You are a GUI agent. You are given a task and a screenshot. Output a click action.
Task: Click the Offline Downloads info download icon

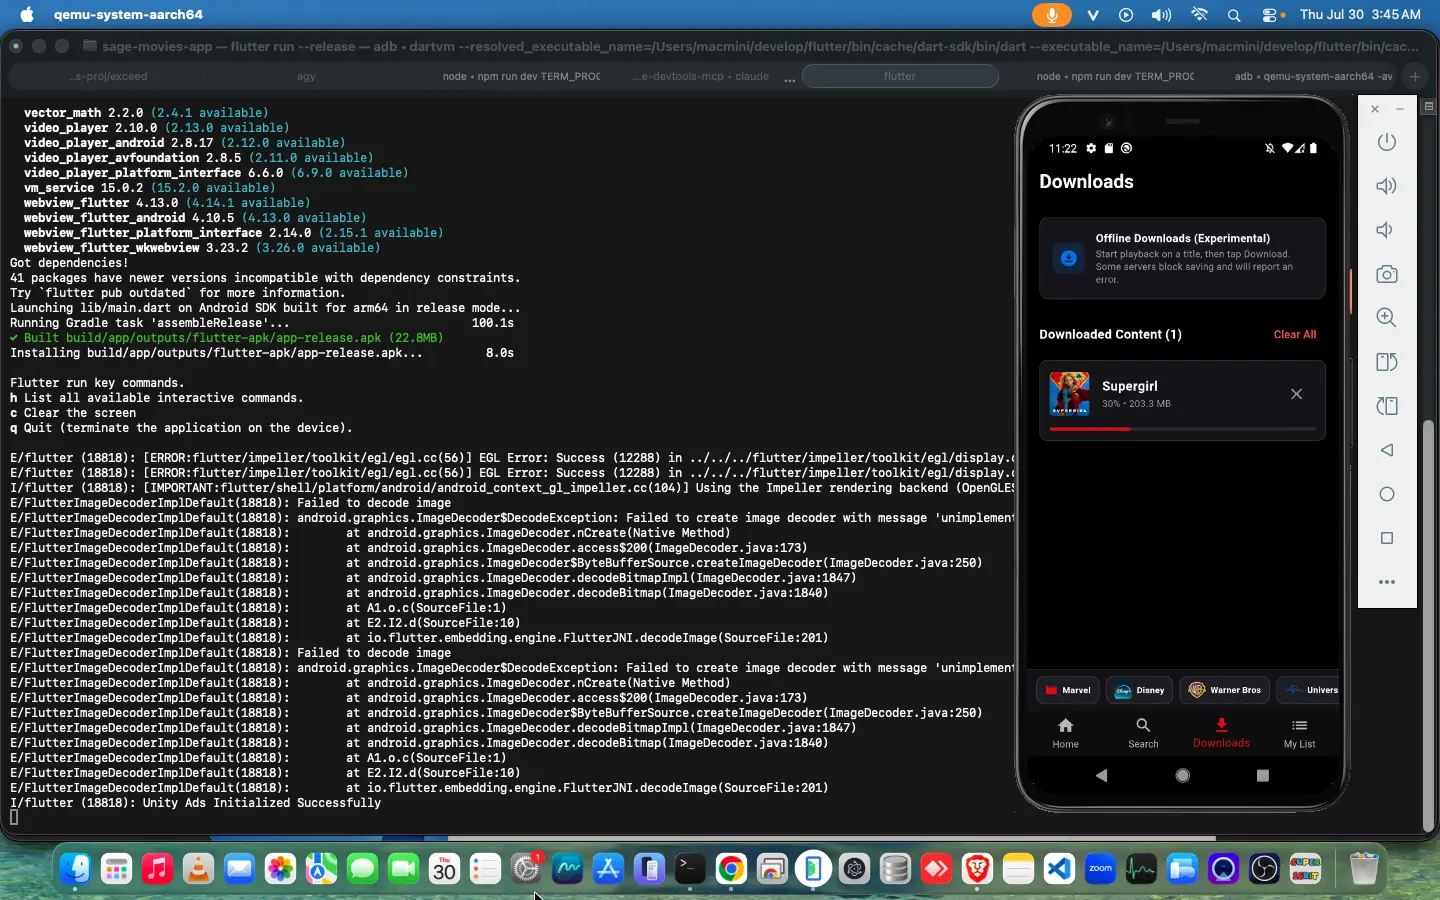tap(1068, 258)
